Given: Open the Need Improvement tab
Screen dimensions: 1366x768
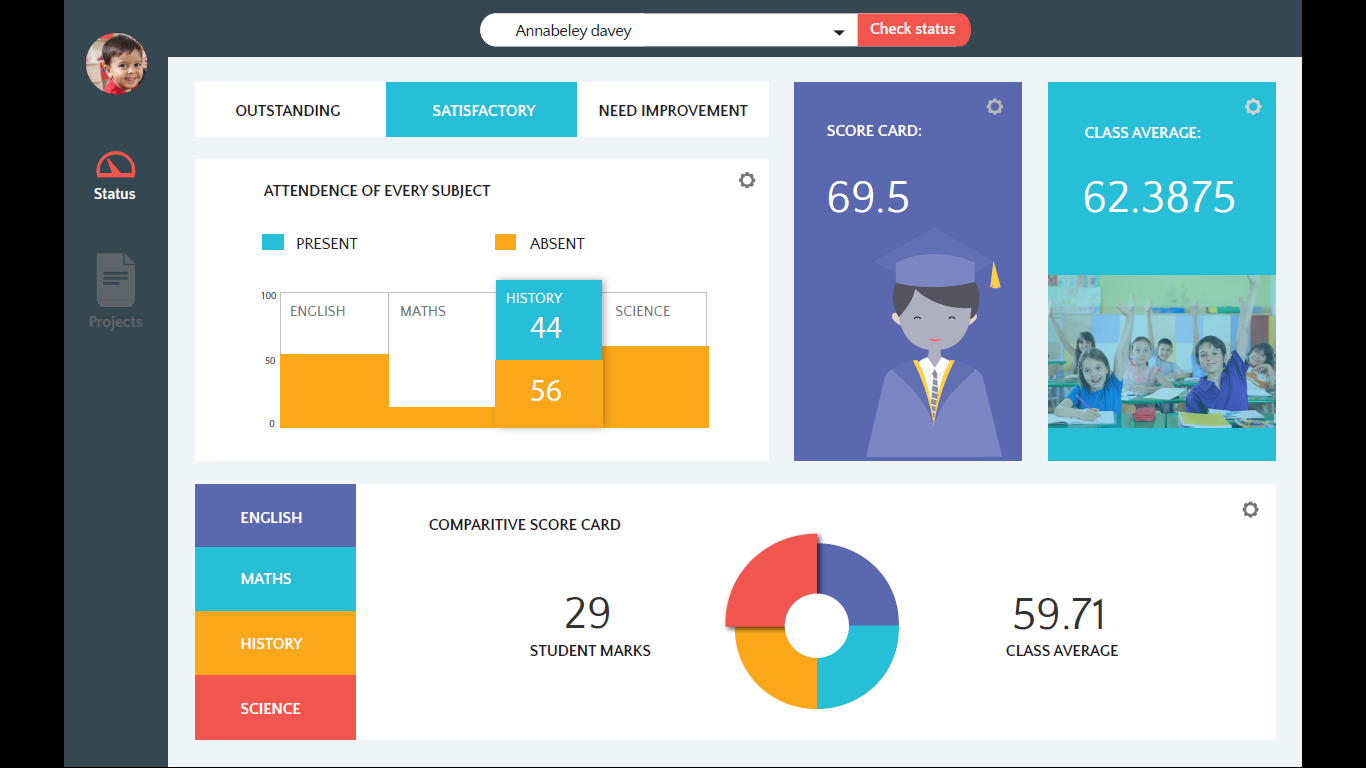Looking at the screenshot, I should coord(673,110).
